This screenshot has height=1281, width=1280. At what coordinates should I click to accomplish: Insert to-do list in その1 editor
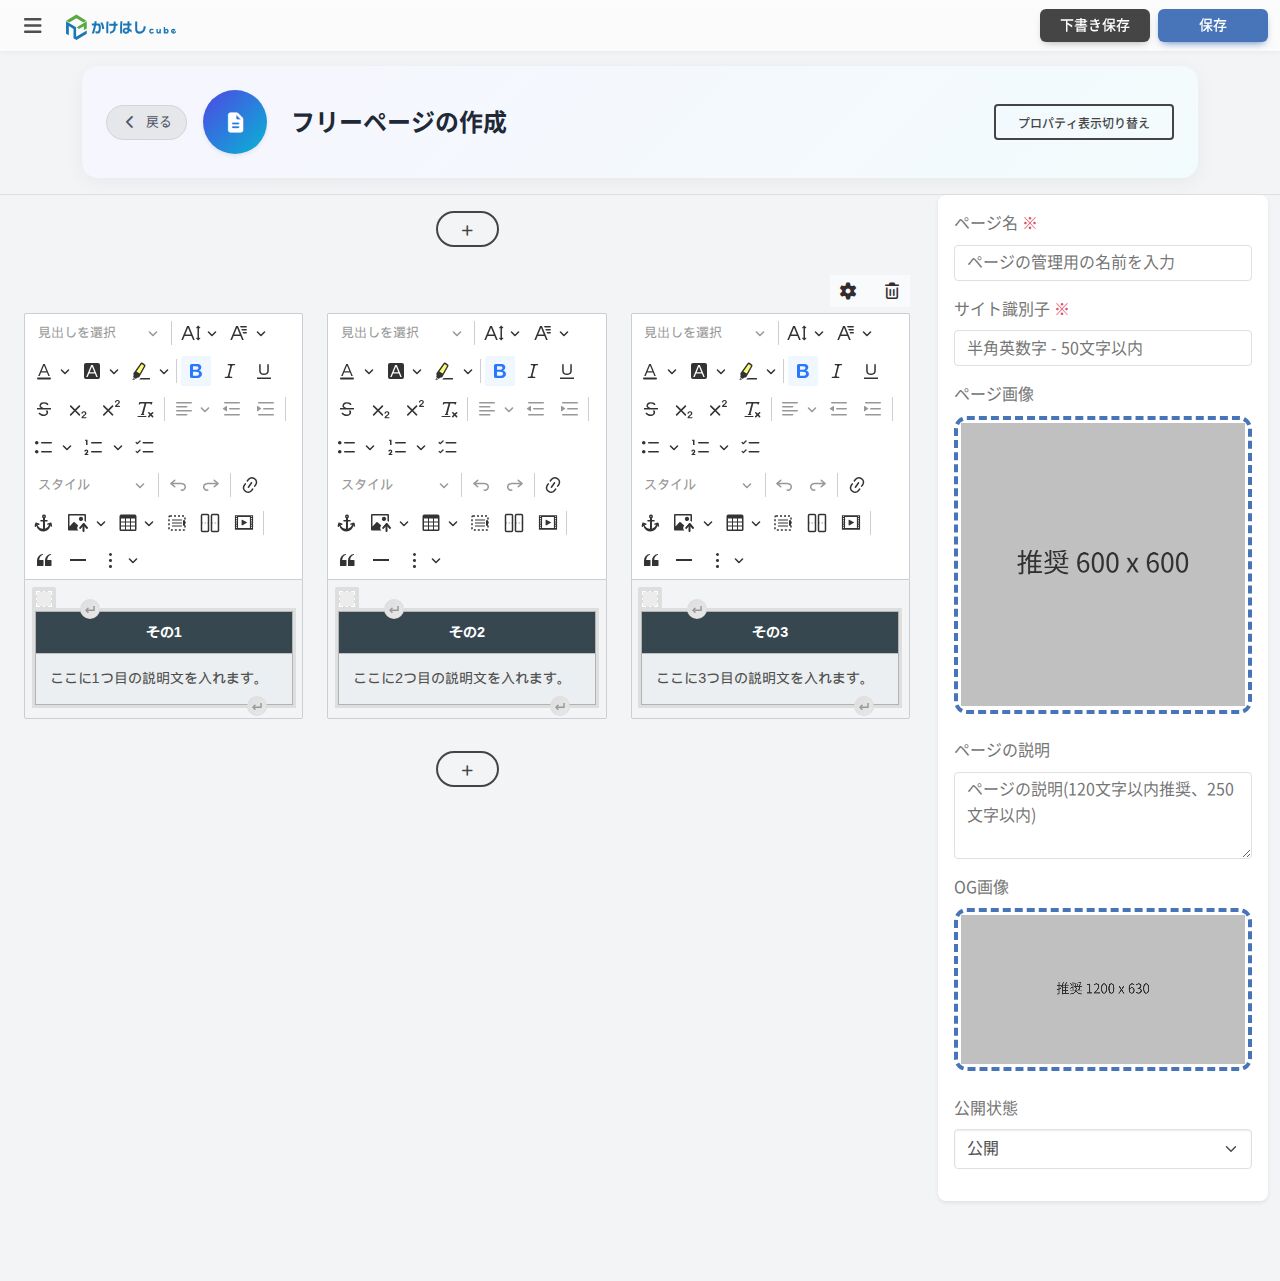pyautogui.click(x=145, y=447)
